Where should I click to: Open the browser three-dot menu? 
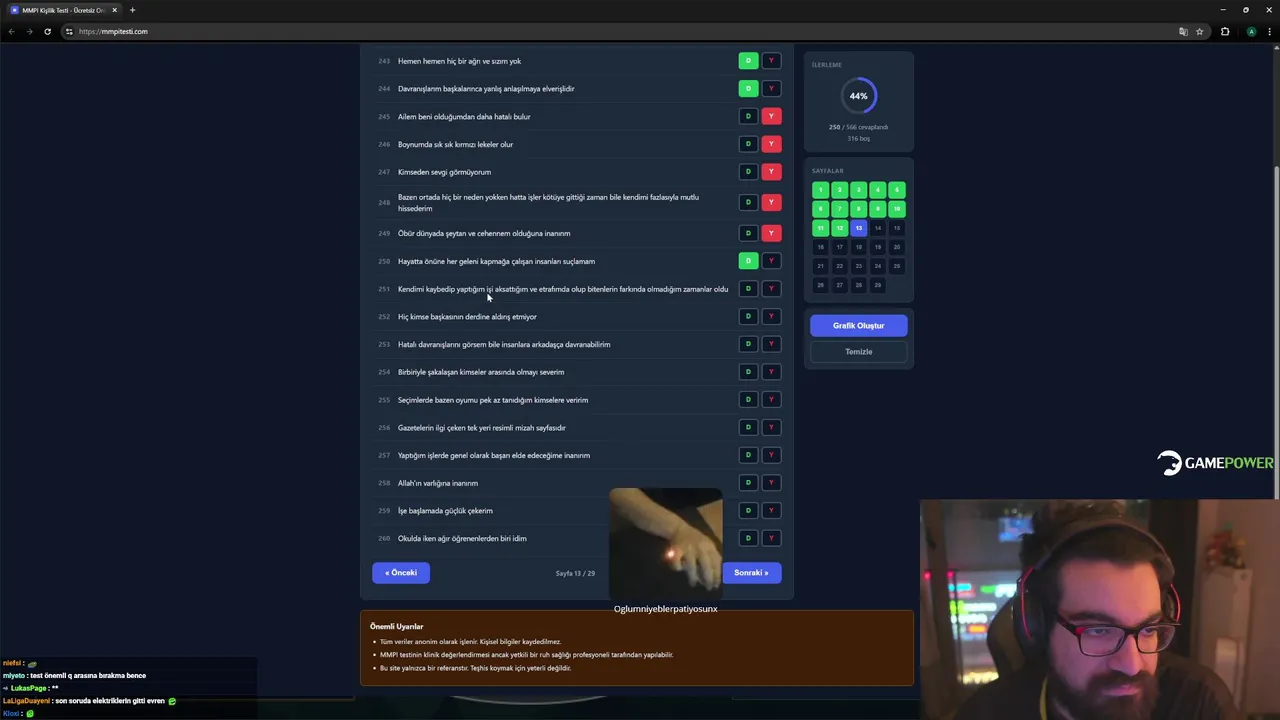1268,31
